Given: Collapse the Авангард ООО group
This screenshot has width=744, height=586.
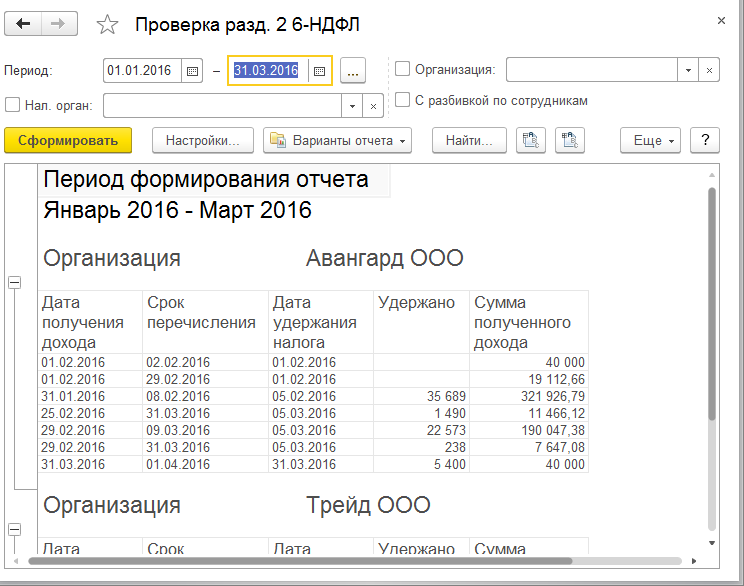Looking at the screenshot, I should [x=14, y=283].
